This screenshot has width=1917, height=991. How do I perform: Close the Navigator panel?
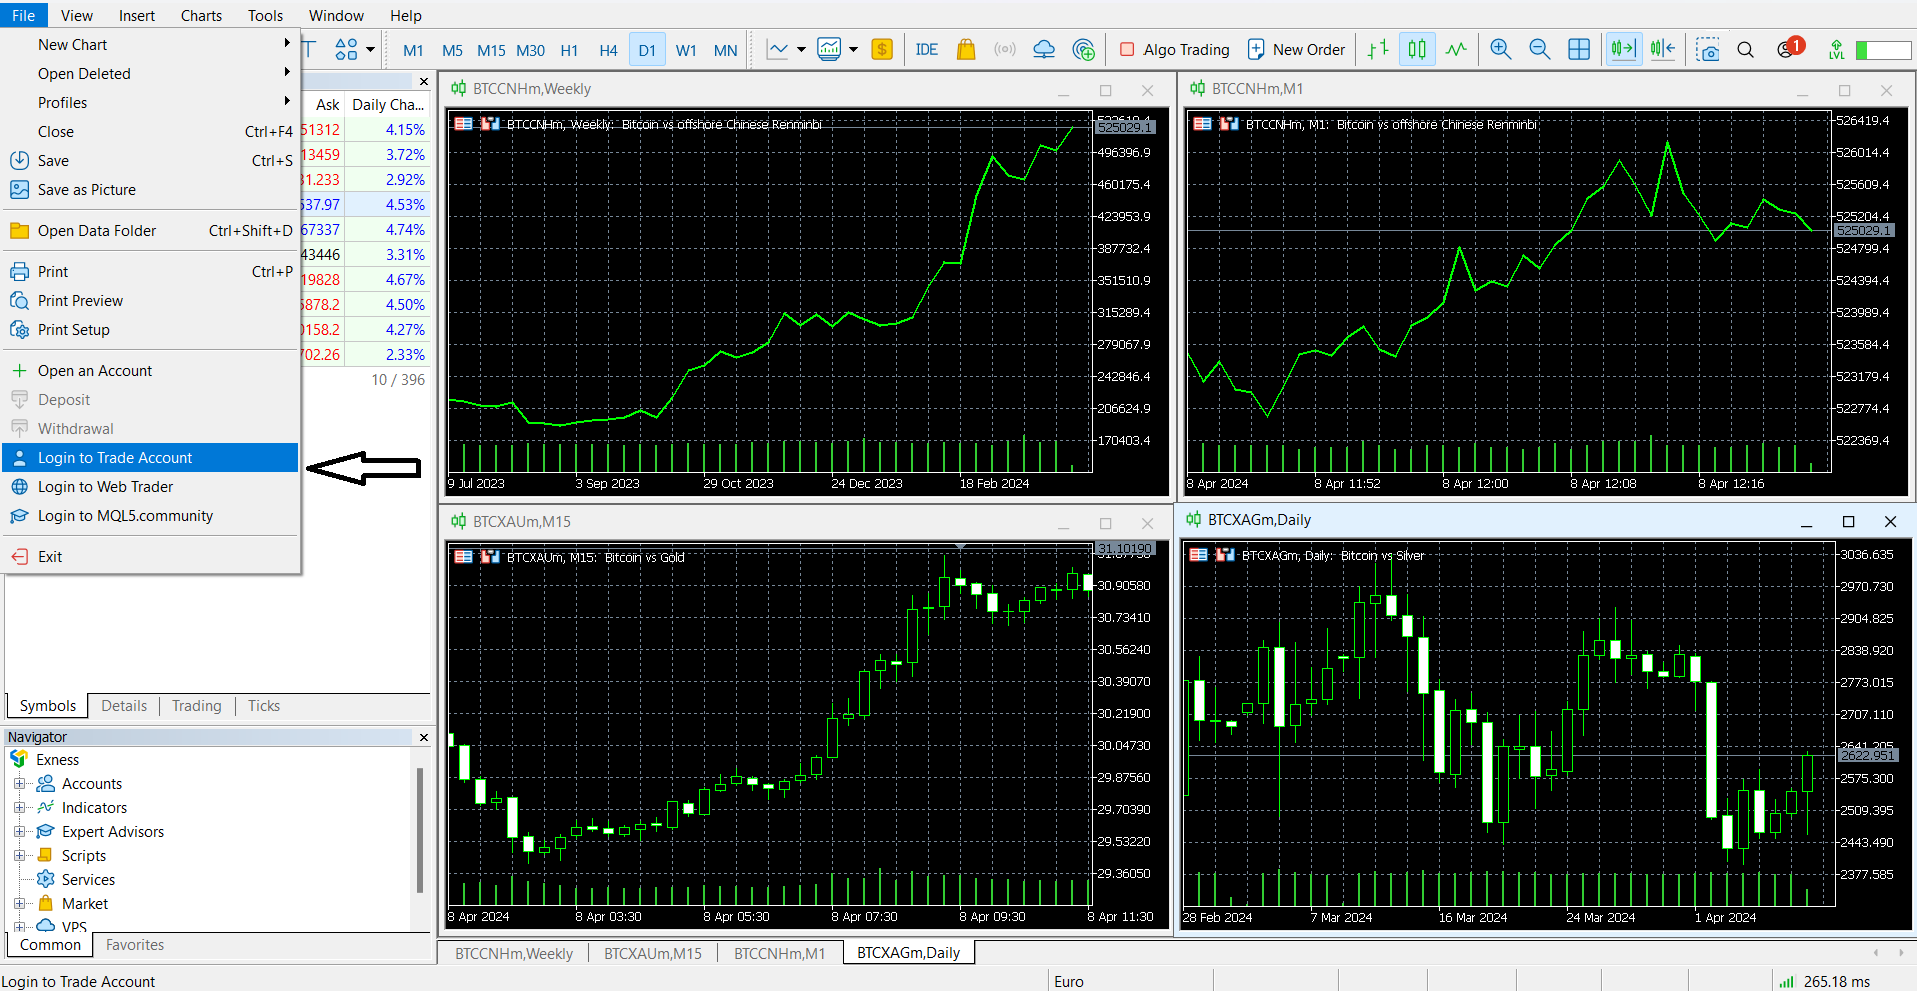(424, 737)
